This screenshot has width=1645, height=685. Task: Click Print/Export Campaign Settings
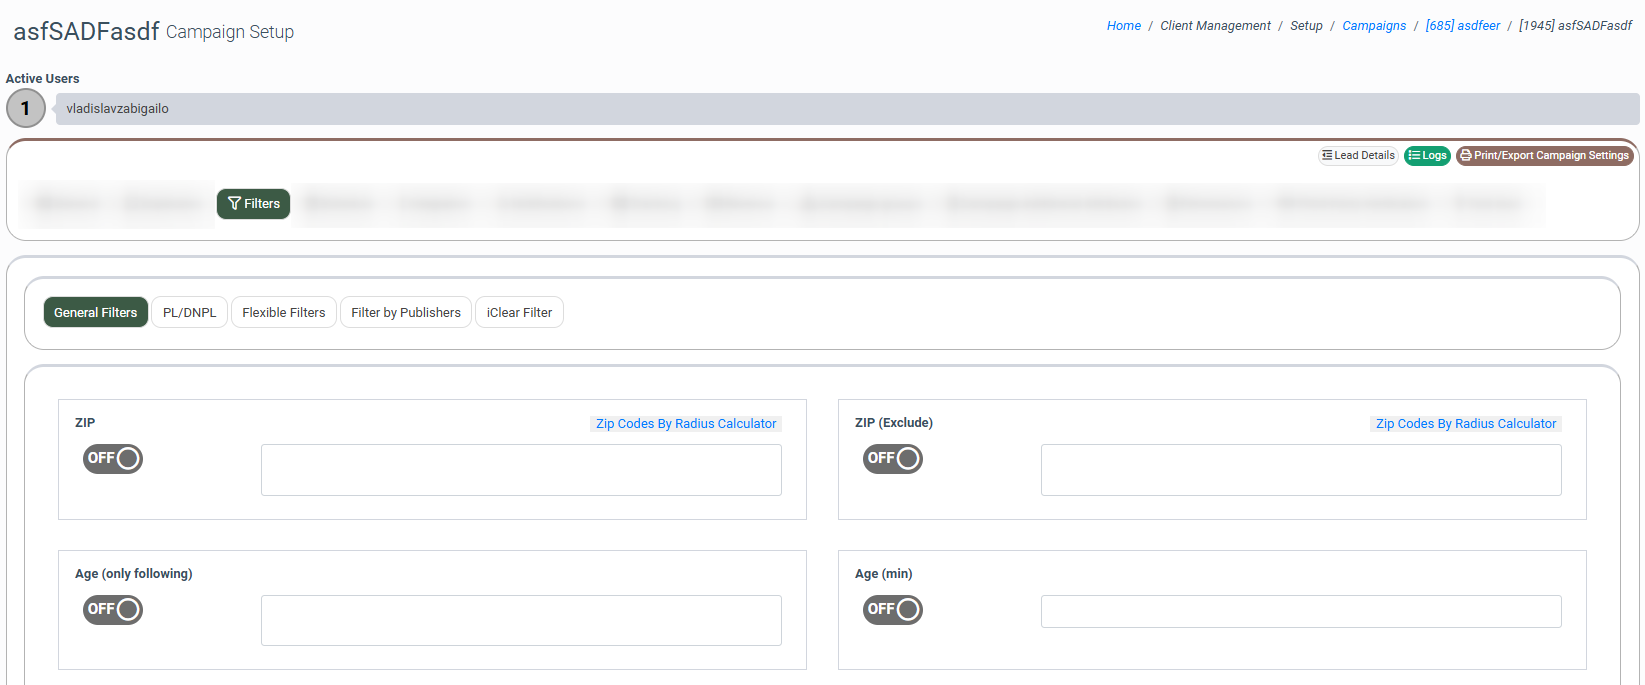[x=1544, y=156]
